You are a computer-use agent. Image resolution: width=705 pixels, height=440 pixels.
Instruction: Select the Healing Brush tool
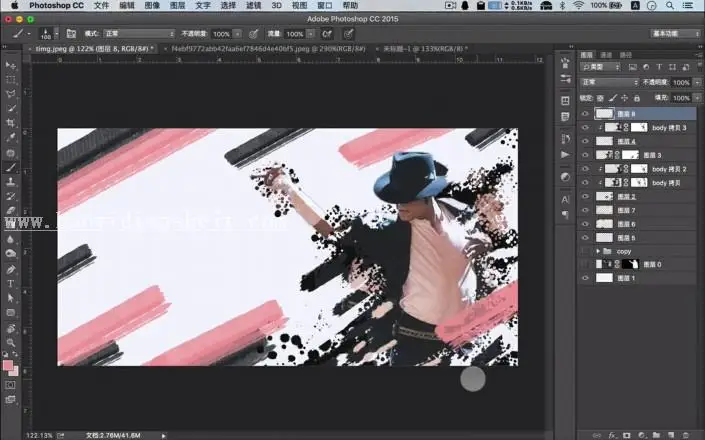[x=10, y=153]
